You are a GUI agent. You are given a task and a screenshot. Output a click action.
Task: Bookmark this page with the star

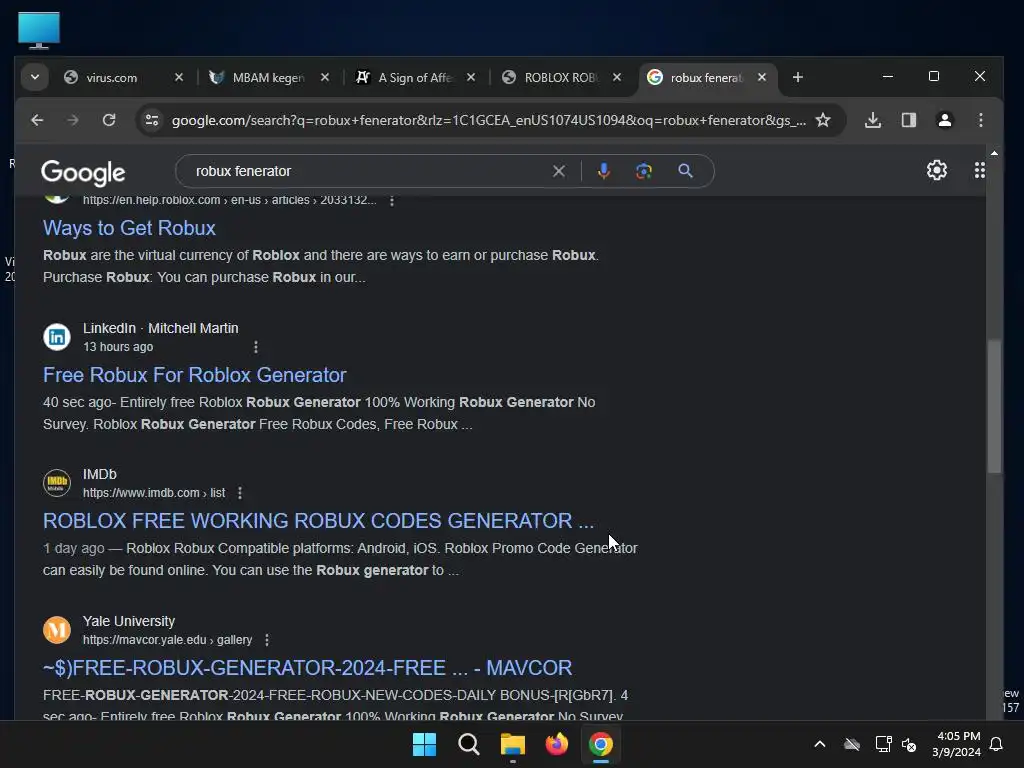coord(823,120)
